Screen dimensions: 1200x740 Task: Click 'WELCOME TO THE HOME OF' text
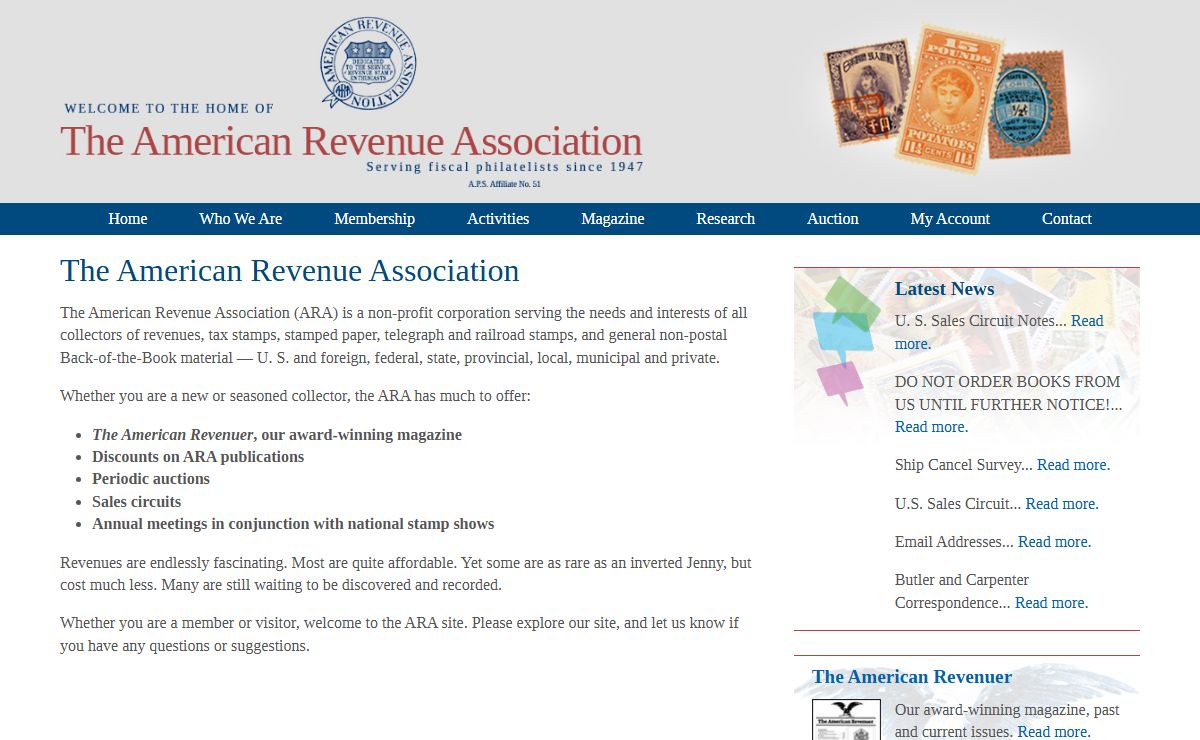coord(169,108)
